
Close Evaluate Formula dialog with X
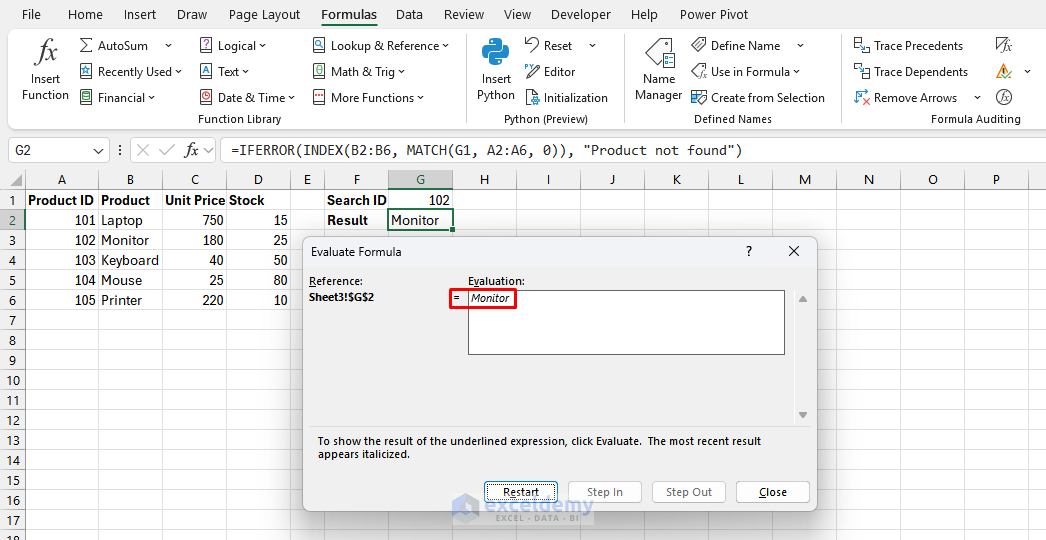tap(794, 252)
